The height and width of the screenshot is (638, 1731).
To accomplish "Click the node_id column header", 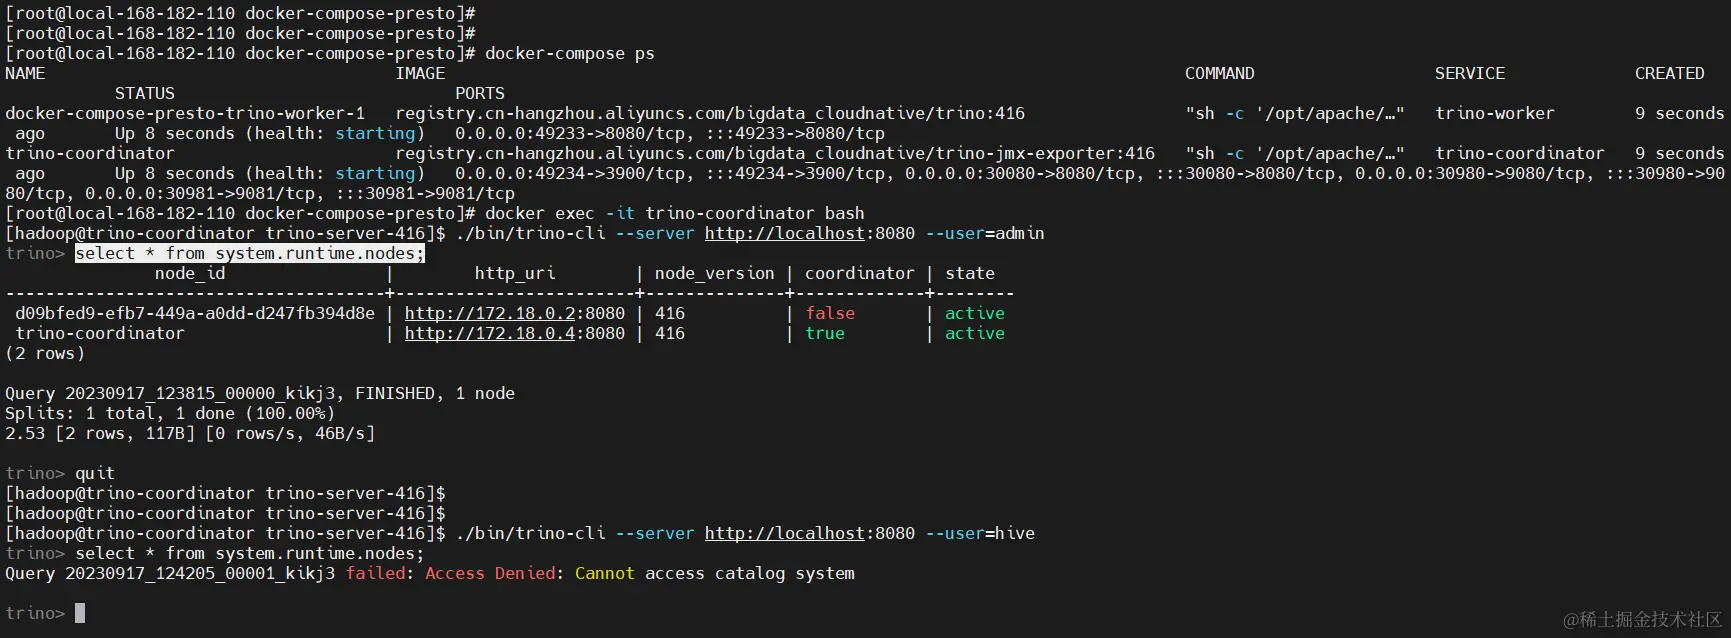I will (190, 273).
